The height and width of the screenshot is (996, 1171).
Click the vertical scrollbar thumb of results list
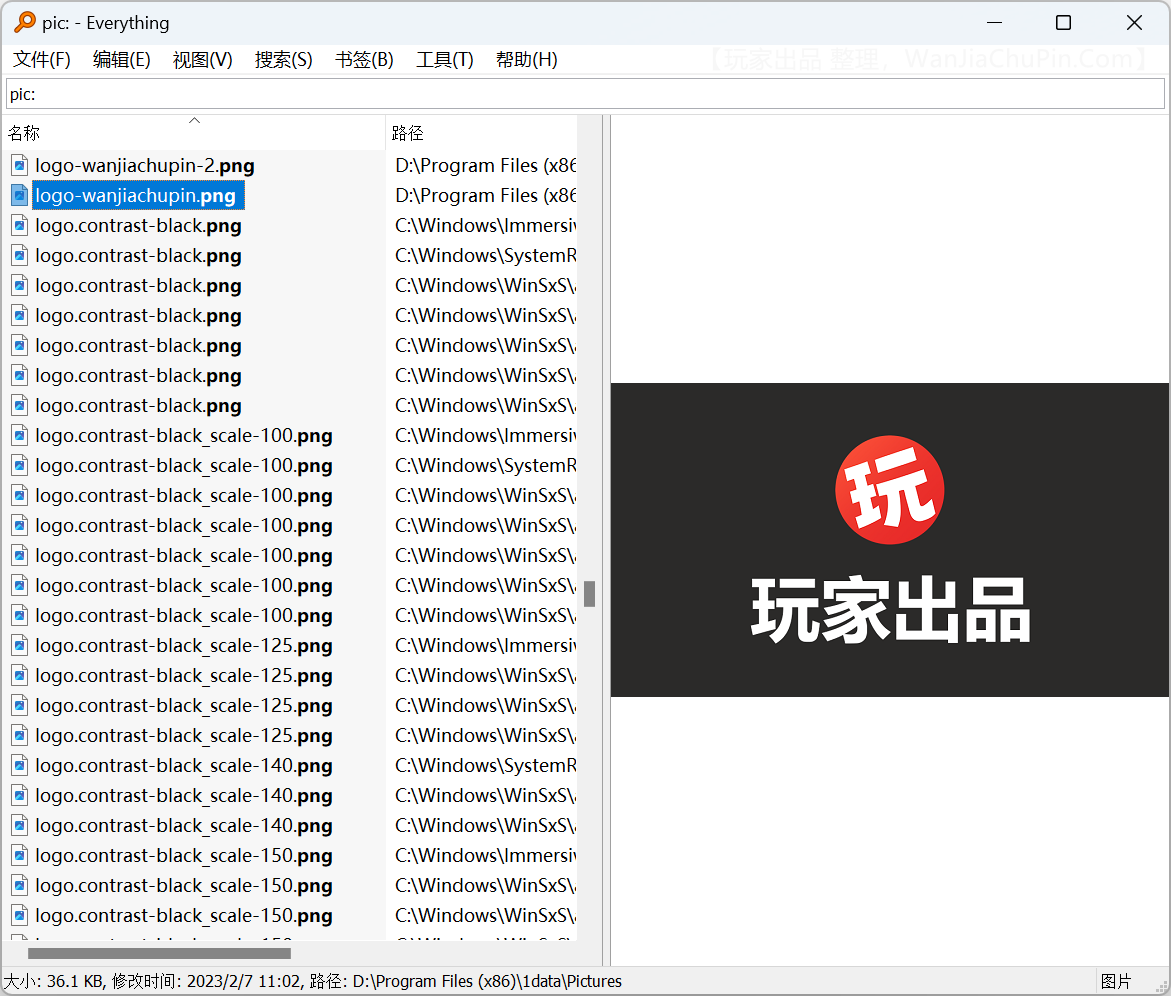point(589,594)
